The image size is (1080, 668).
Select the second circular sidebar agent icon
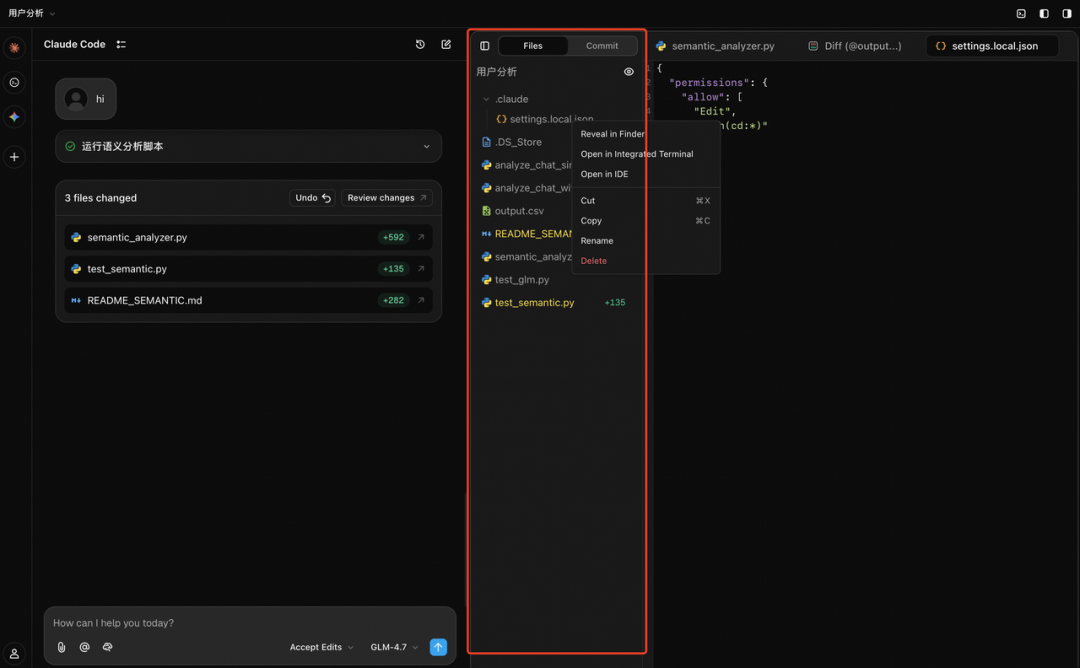14,83
